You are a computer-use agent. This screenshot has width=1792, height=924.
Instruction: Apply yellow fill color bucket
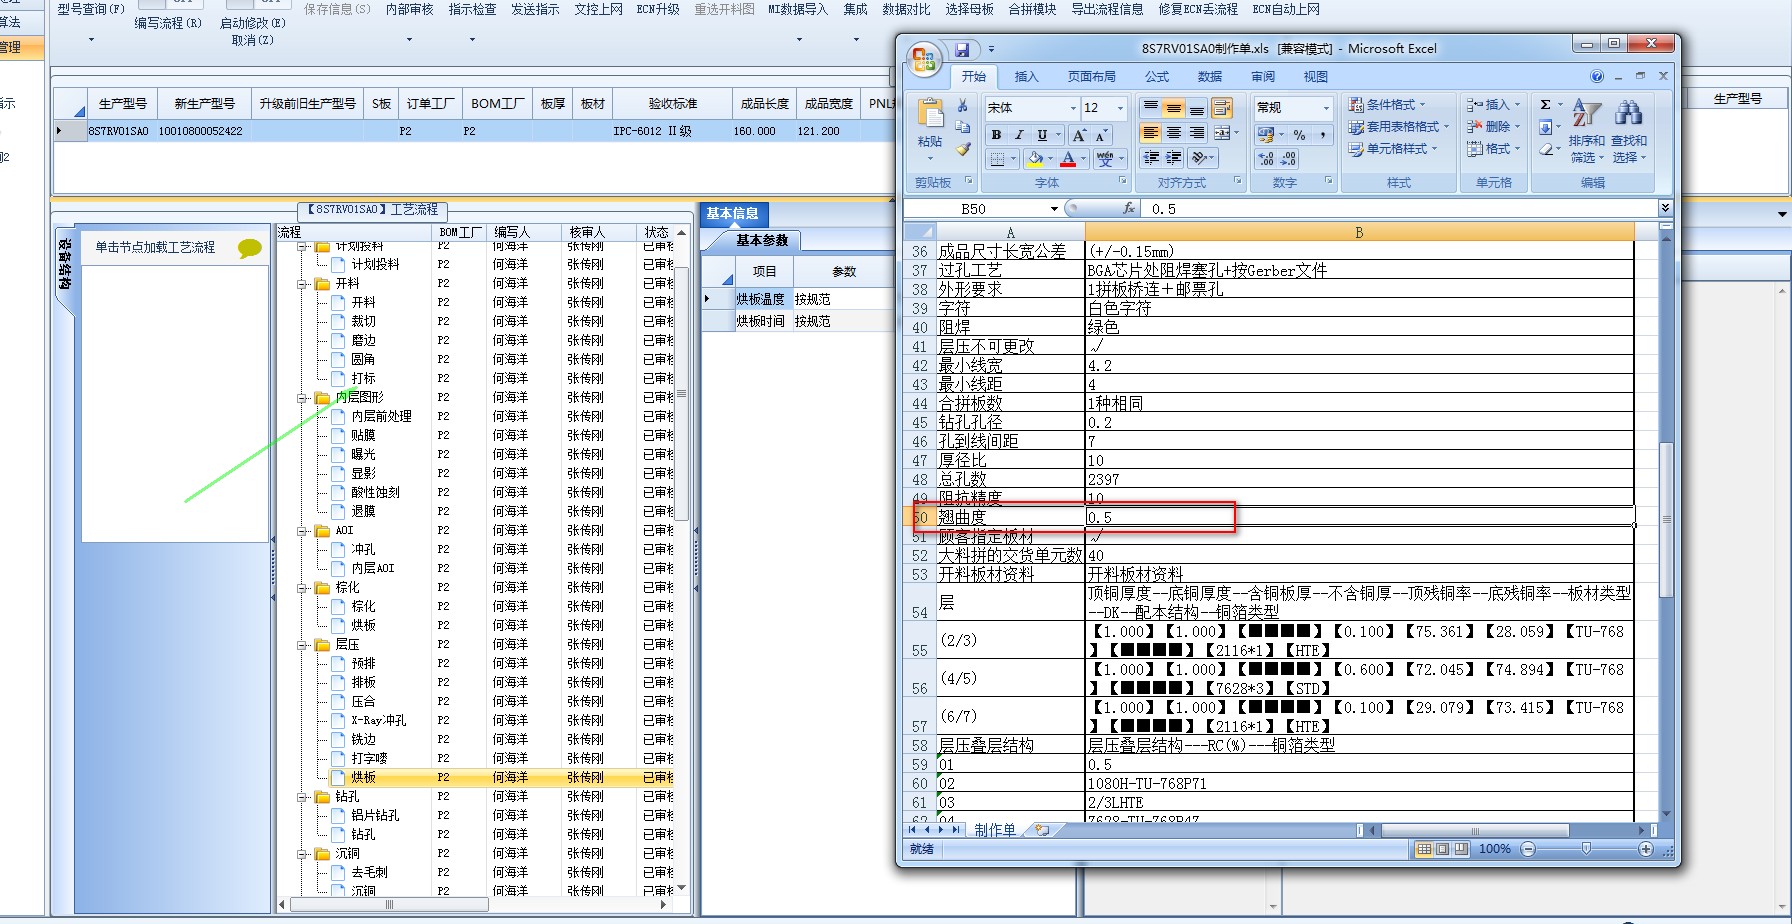click(x=1035, y=159)
